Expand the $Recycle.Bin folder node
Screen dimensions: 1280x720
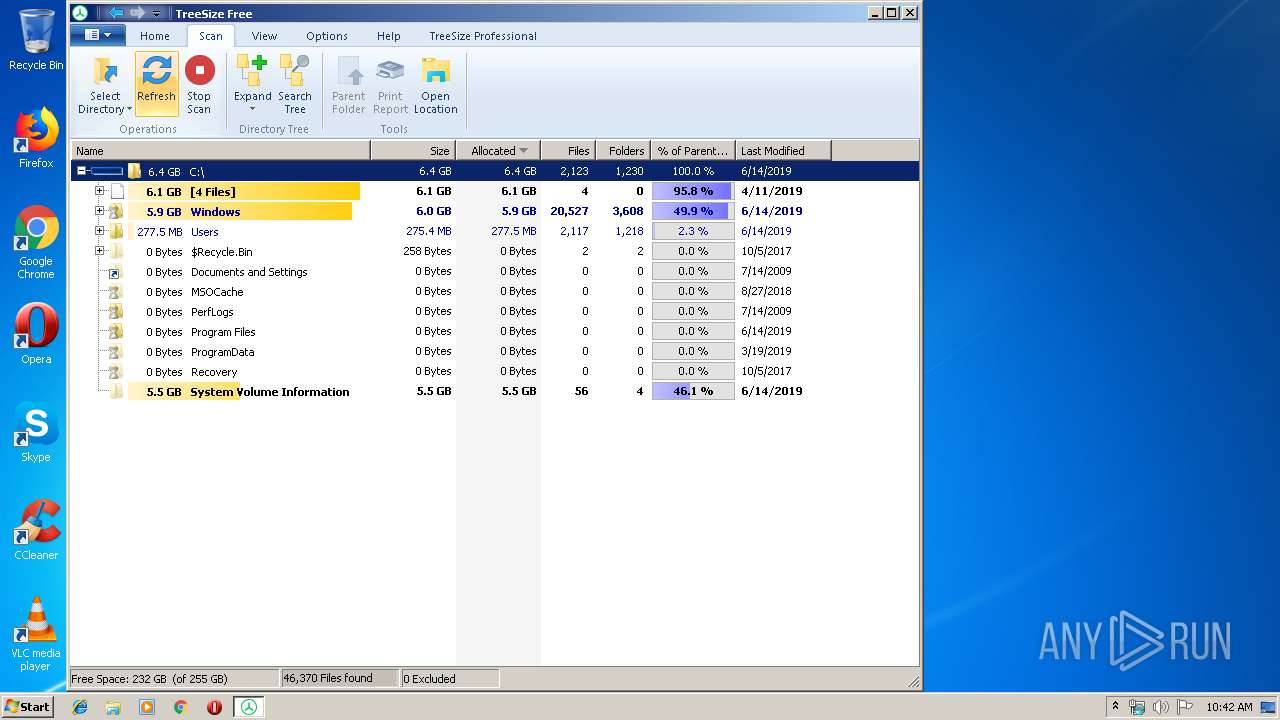point(99,251)
